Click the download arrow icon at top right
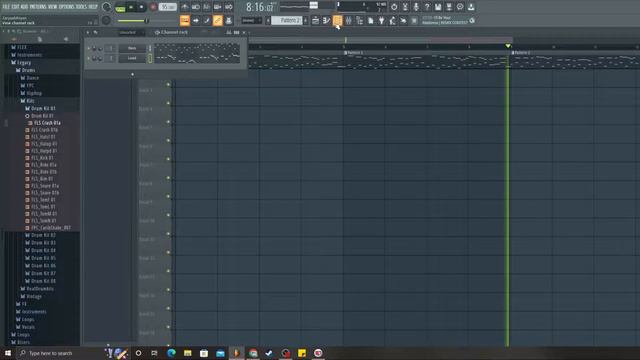Viewport: 640px width, 360px height. coord(471,7)
